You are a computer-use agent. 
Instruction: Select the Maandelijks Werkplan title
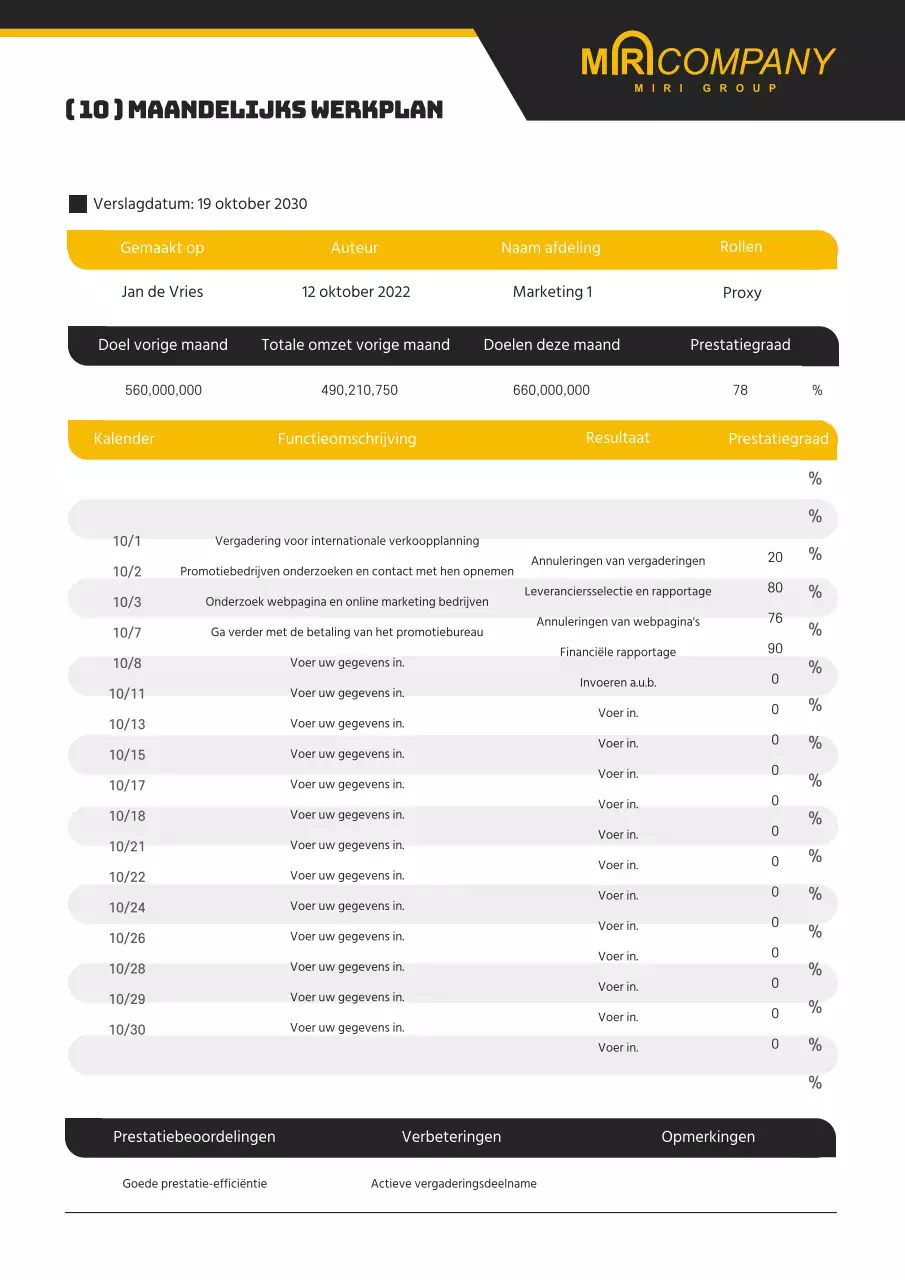[x=254, y=110]
